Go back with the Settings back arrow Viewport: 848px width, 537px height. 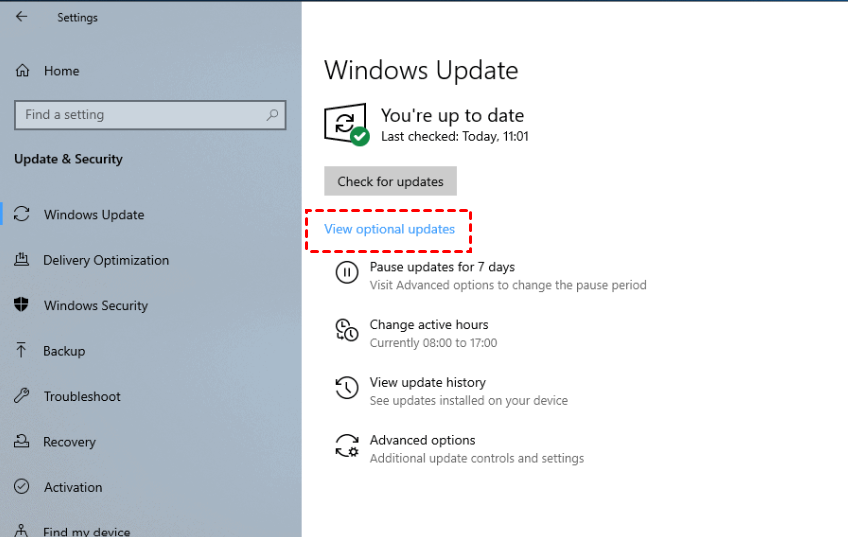21,17
